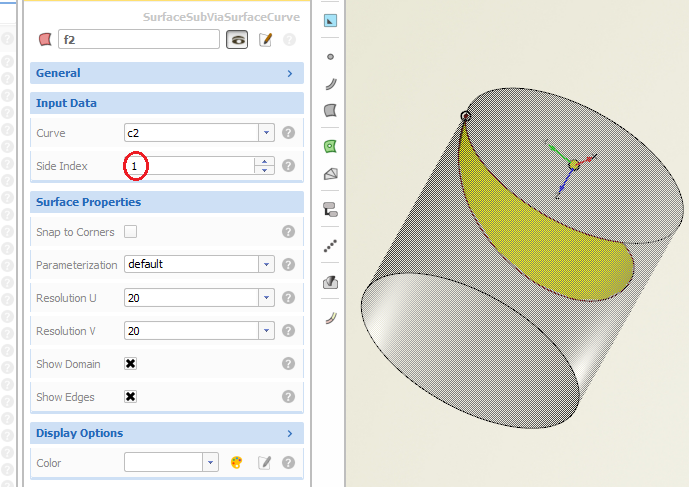Select the curve creation tool
The width and height of the screenshot is (689, 487).
331,84
